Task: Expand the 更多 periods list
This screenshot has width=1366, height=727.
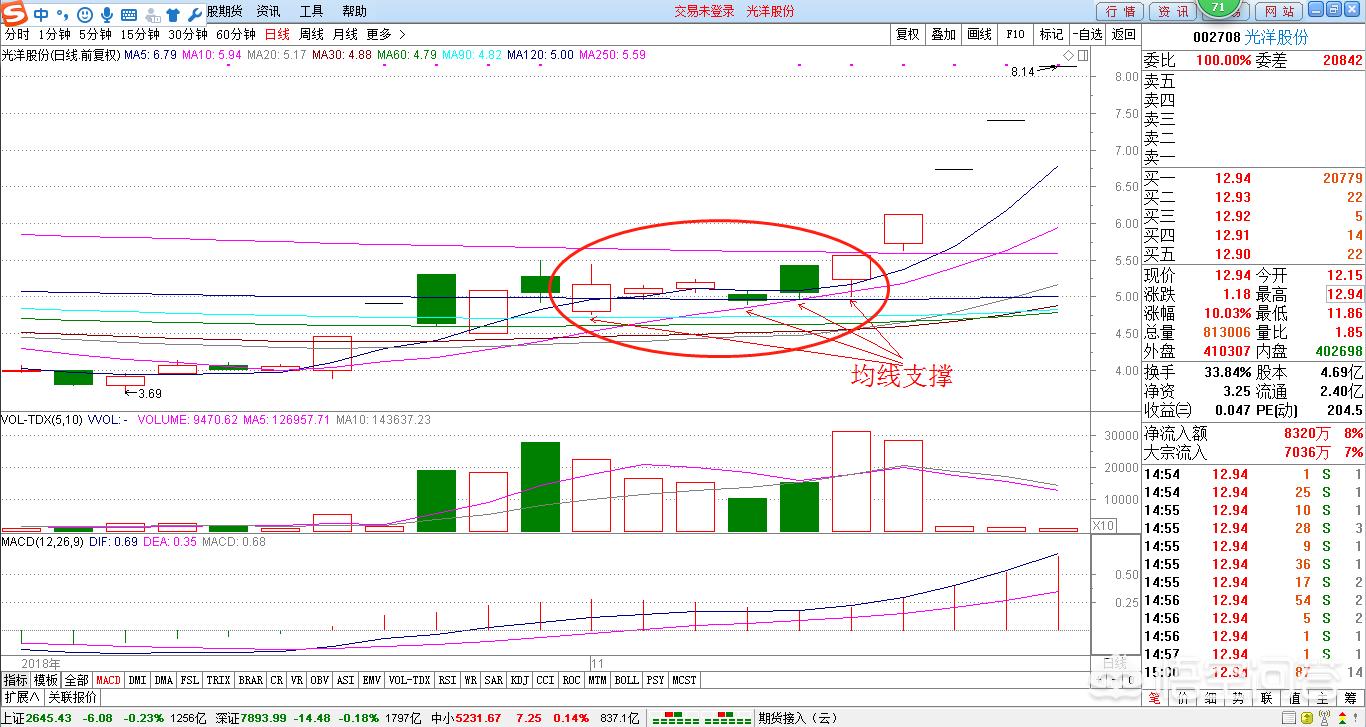Action: (x=385, y=34)
